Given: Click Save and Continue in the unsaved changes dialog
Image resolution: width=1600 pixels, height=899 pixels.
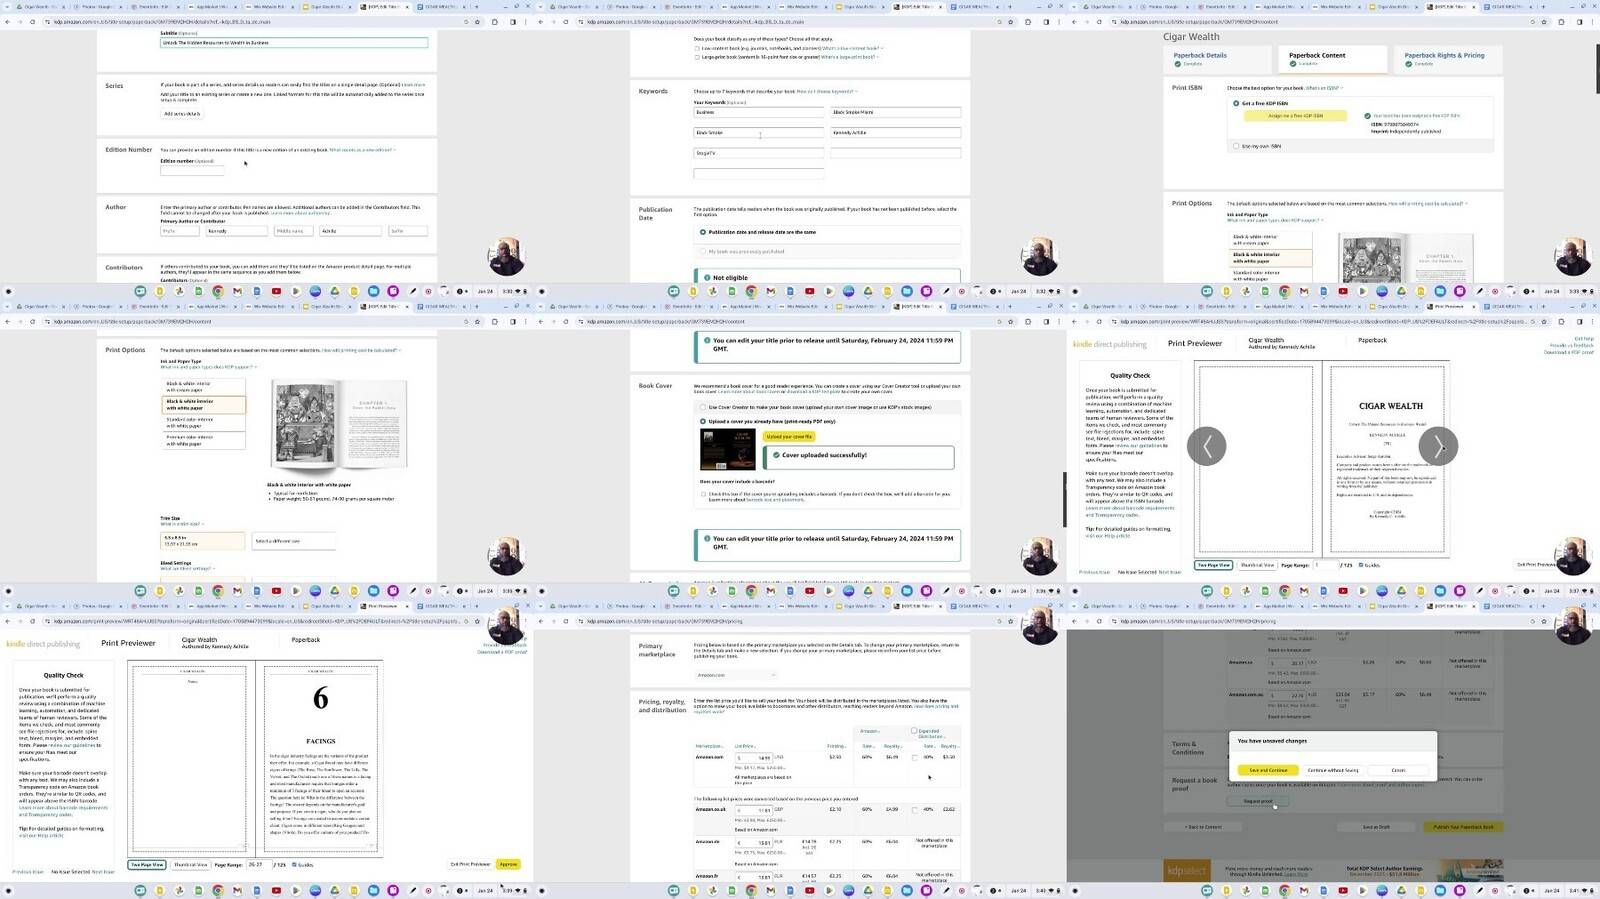Looking at the screenshot, I should (x=1268, y=770).
